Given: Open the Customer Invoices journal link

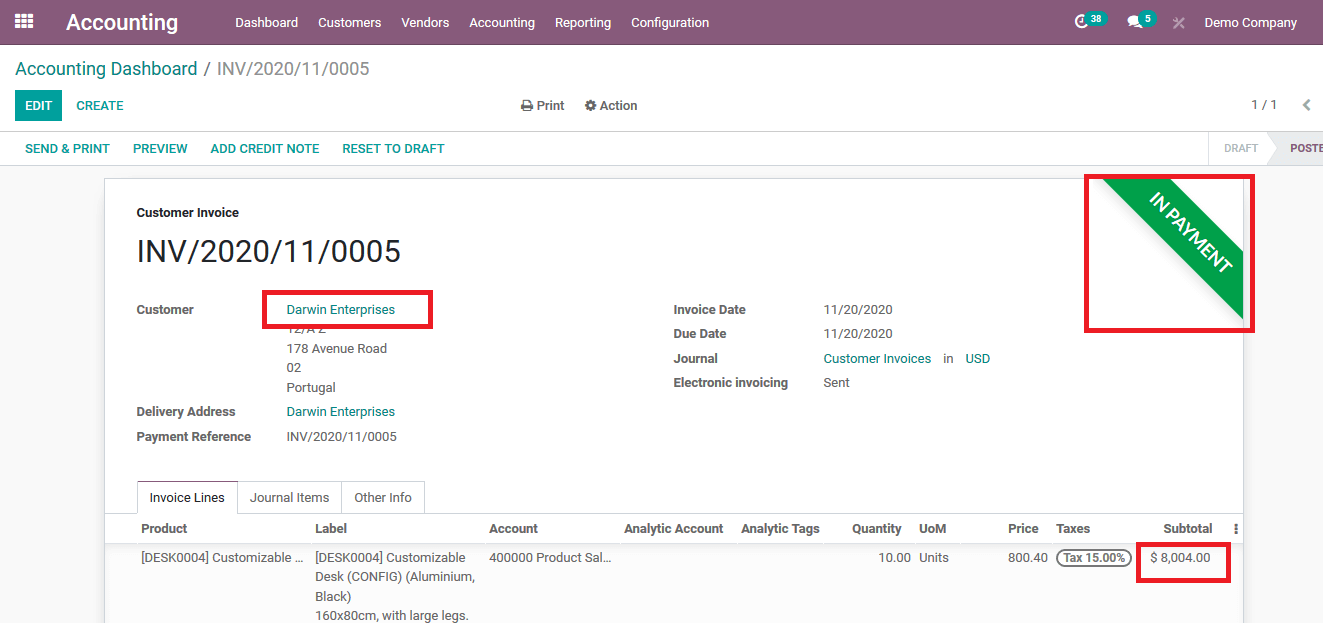Looking at the screenshot, I should 877,359.
